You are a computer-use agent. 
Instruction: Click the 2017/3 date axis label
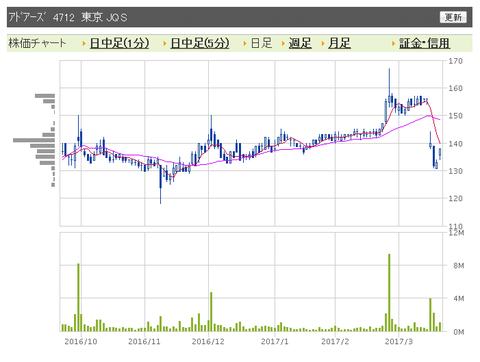coord(399,341)
